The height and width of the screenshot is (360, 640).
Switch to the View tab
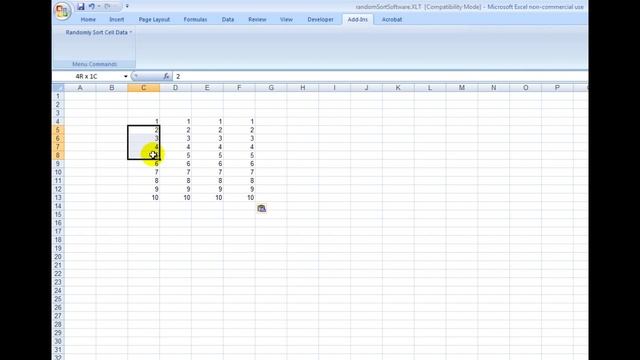point(286,20)
